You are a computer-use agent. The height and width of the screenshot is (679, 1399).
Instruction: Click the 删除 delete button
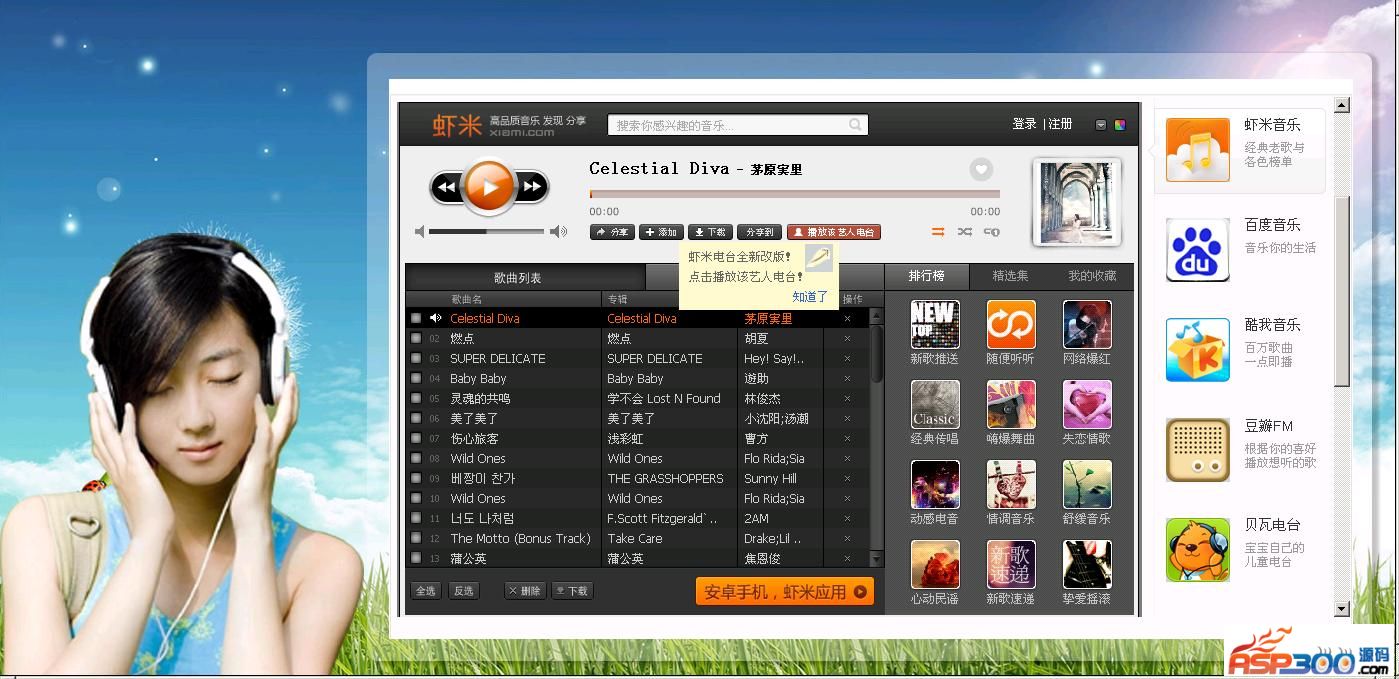525,591
